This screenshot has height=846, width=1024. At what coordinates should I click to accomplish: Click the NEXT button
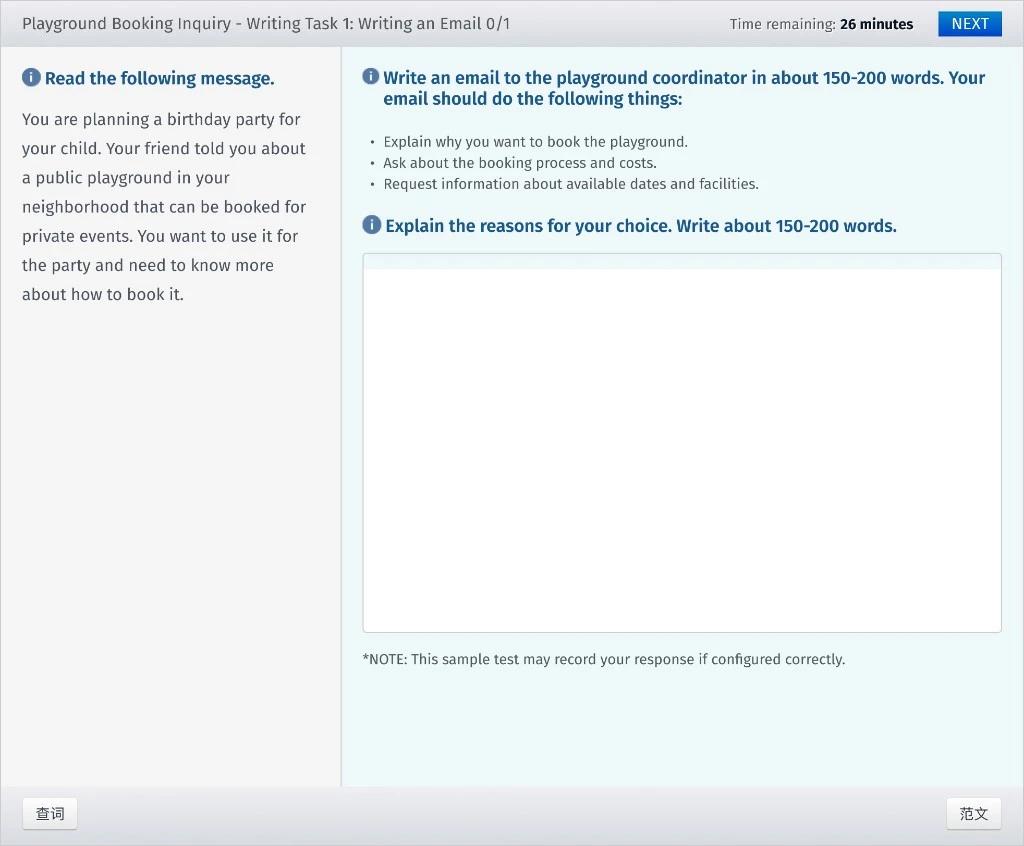(x=969, y=24)
